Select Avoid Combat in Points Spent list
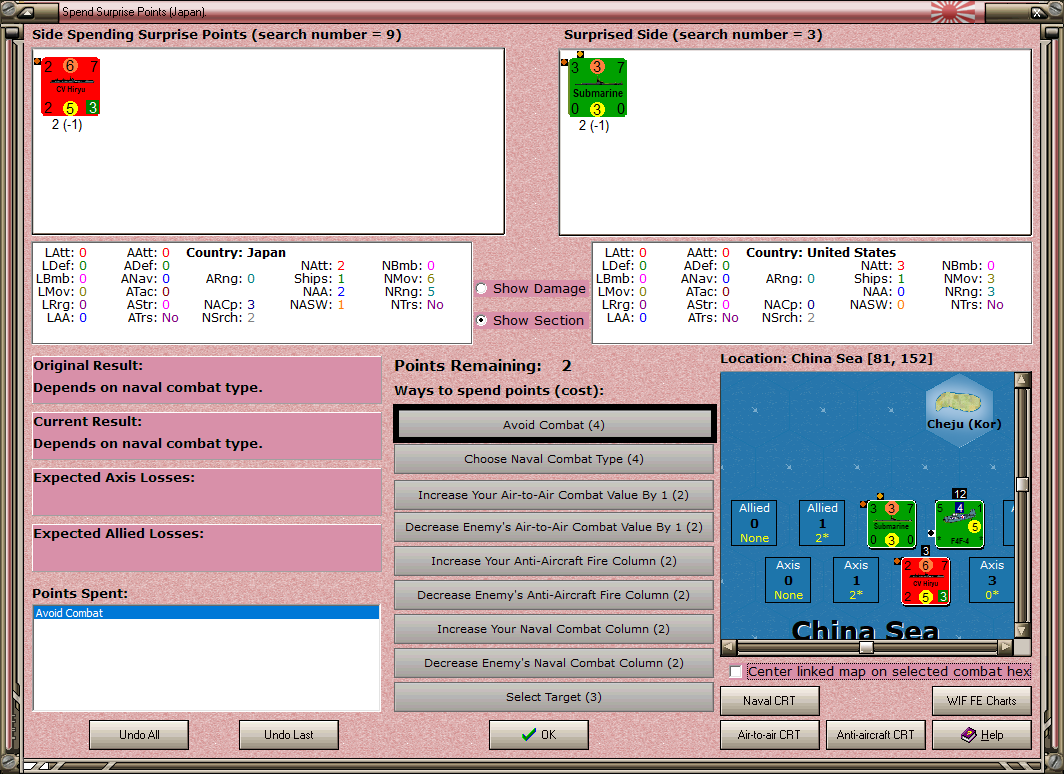 click(x=206, y=613)
